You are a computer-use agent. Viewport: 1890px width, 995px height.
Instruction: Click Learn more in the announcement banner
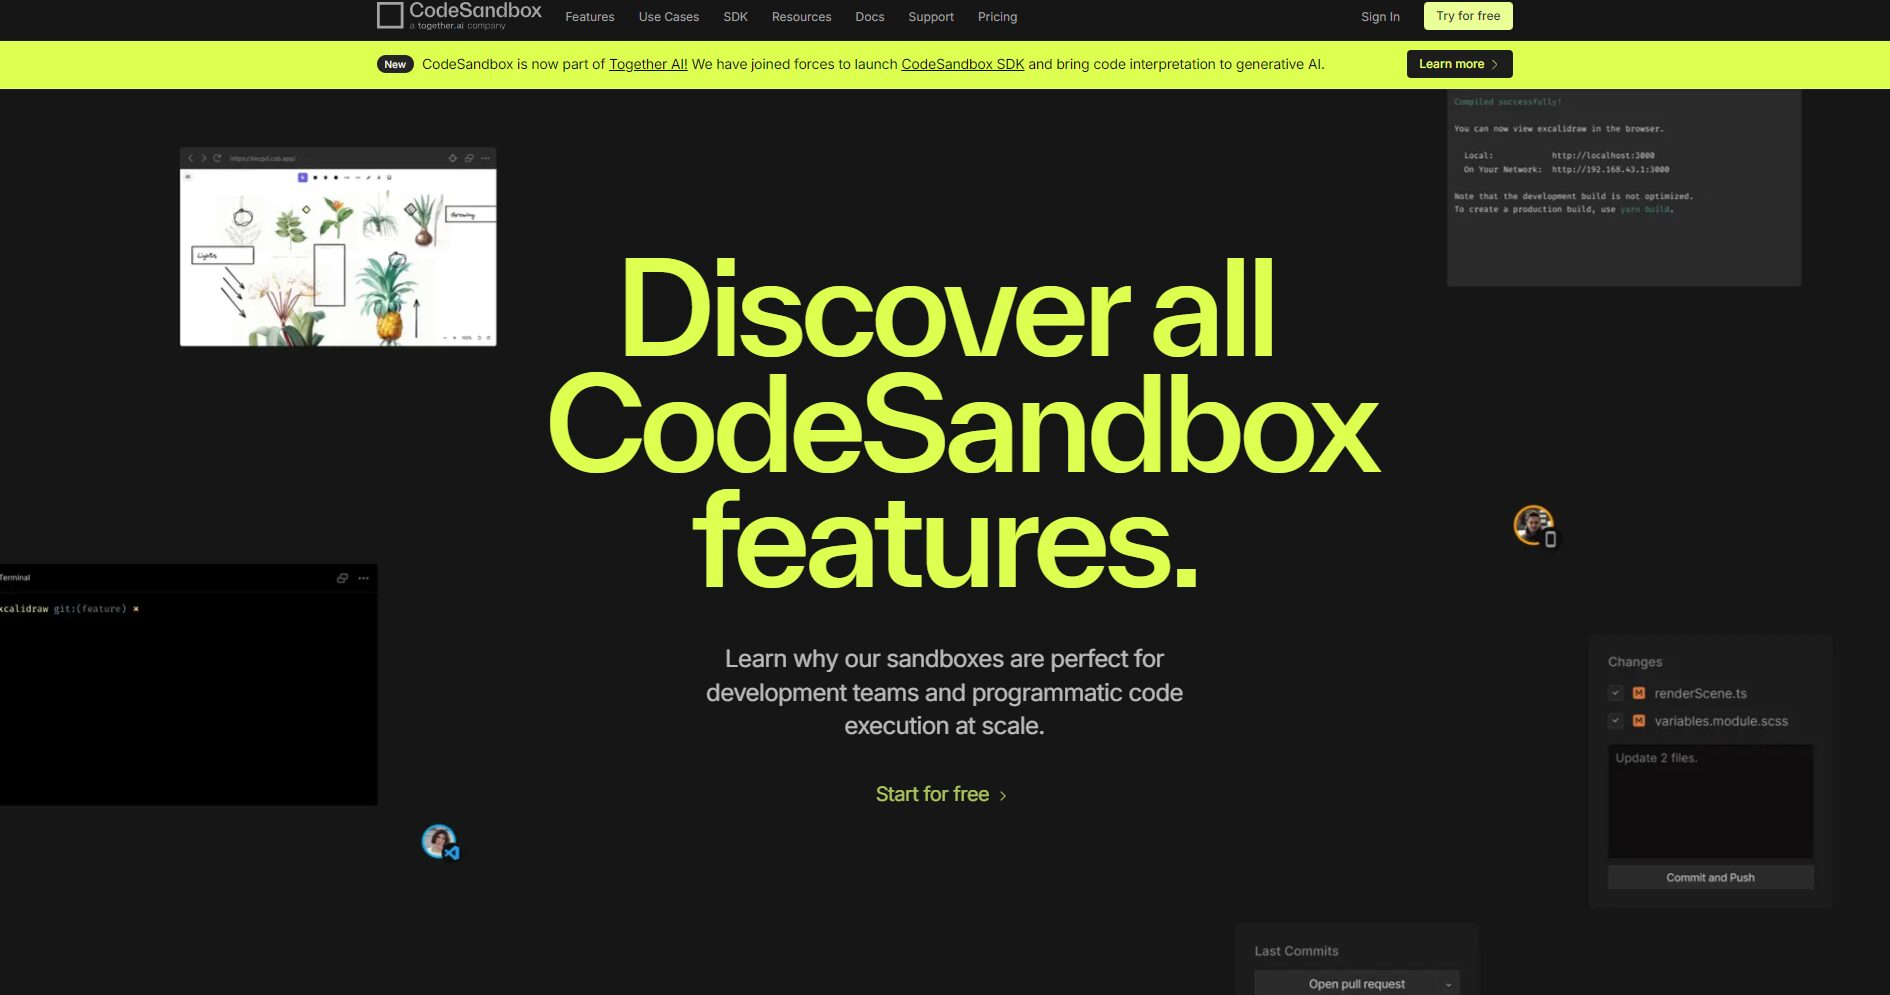click(1458, 64)
